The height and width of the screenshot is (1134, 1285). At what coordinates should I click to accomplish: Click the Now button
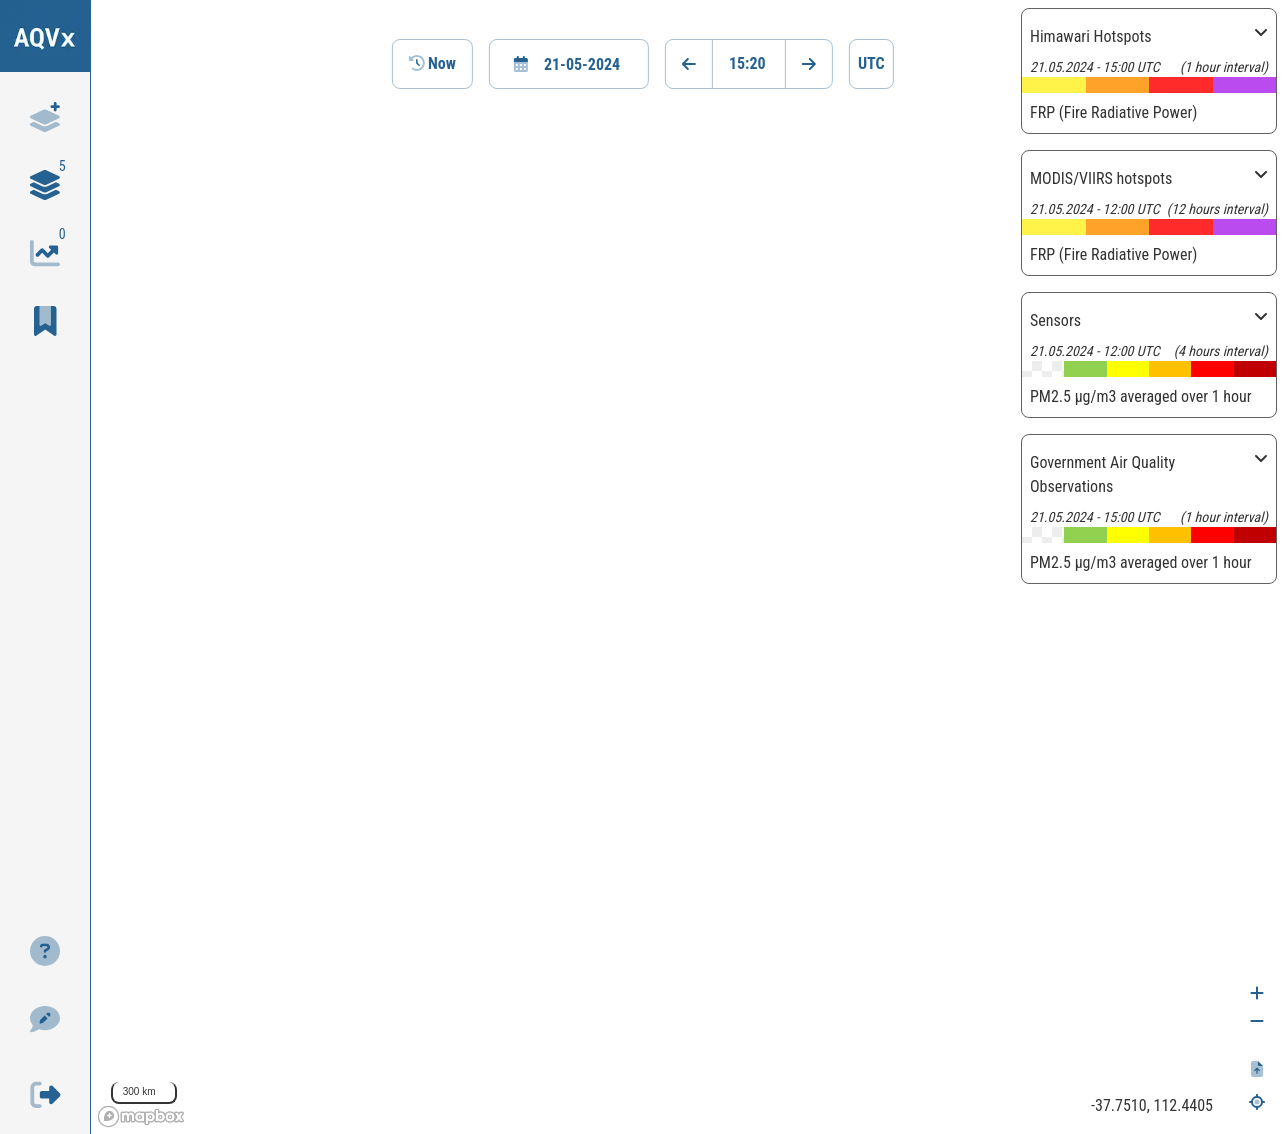tap(432, 64)
